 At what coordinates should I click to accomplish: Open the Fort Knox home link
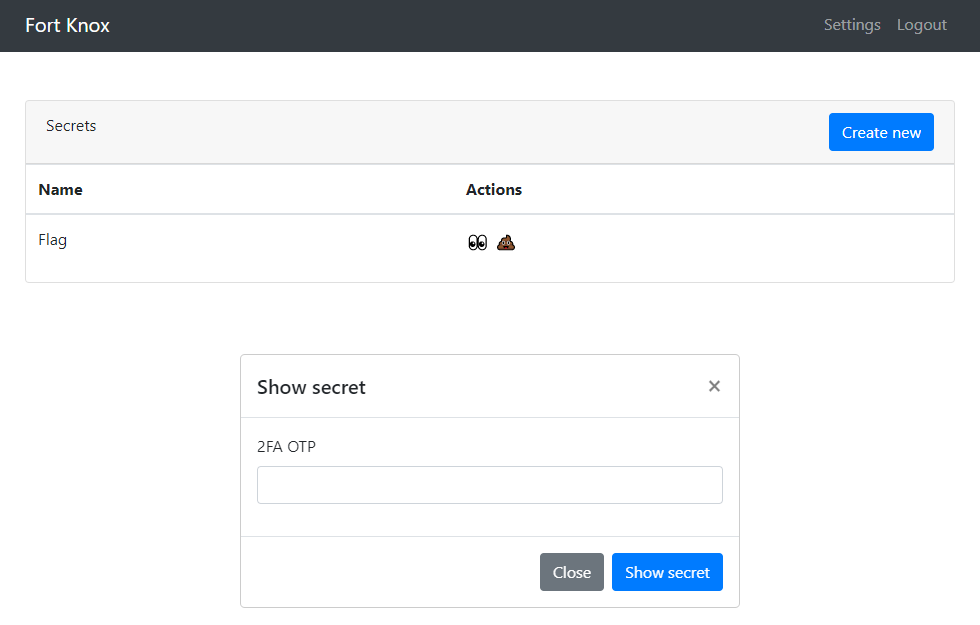tap(68, 25)
